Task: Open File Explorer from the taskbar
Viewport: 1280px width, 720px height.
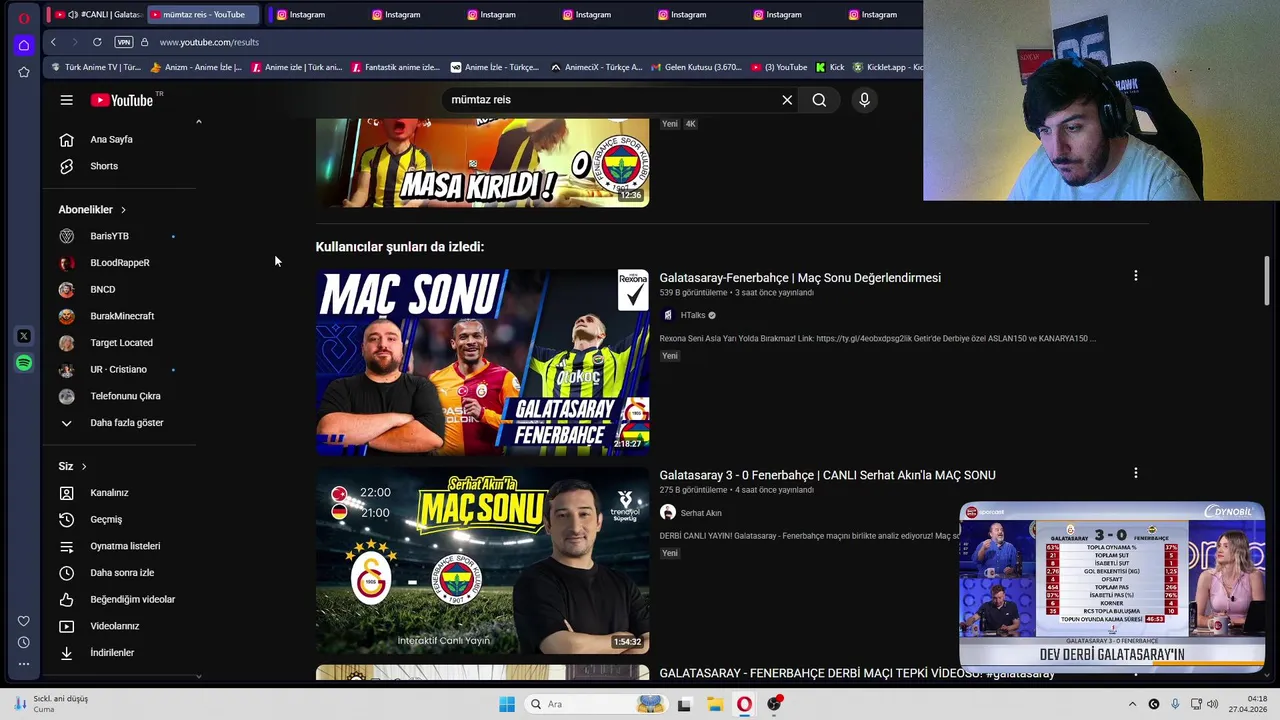Action: pos(715,704)
